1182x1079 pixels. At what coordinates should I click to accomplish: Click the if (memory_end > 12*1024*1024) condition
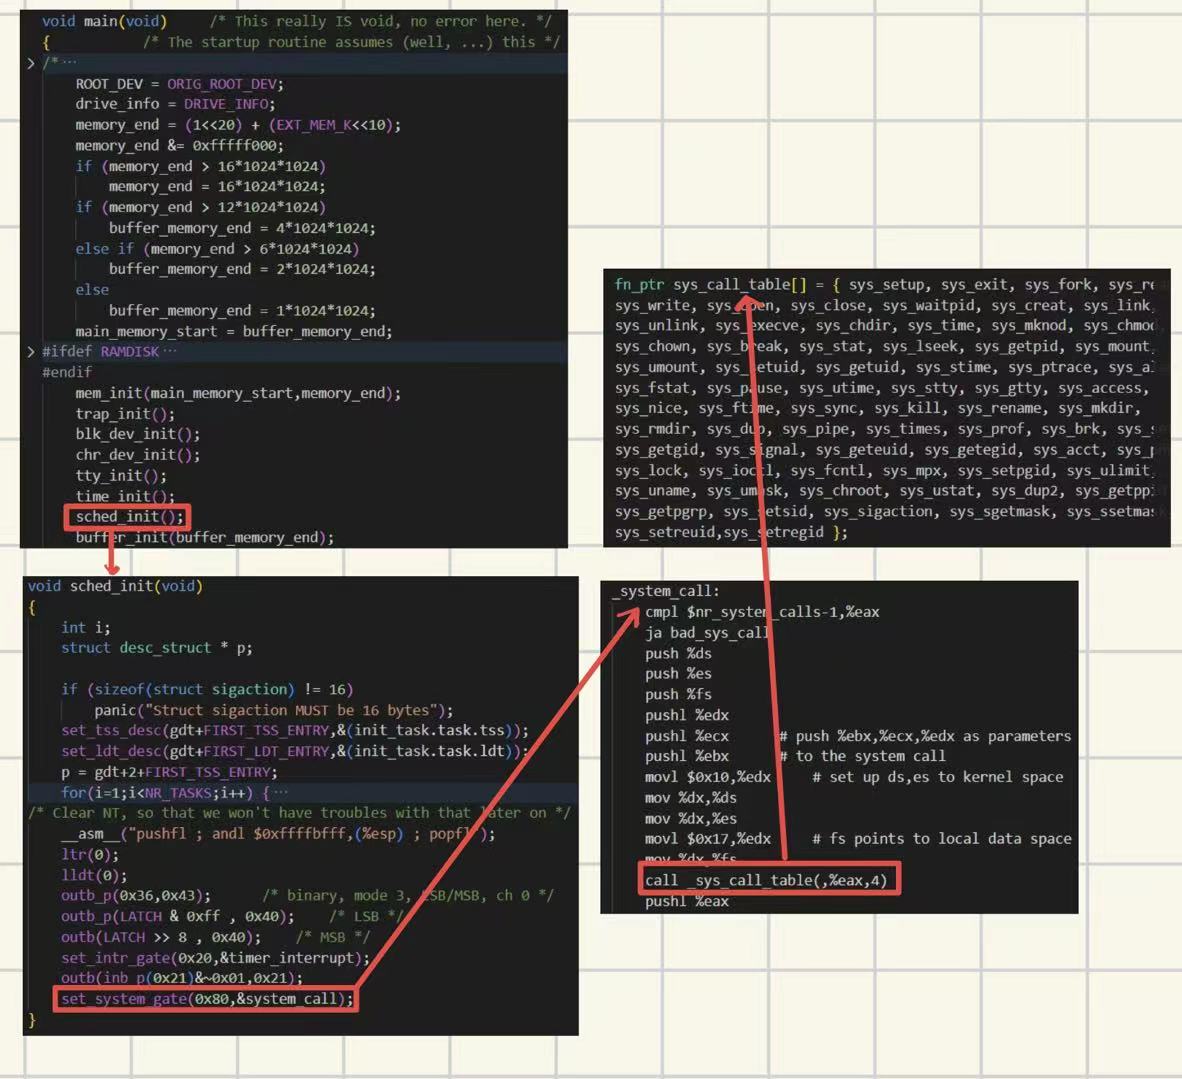(201, 207)
